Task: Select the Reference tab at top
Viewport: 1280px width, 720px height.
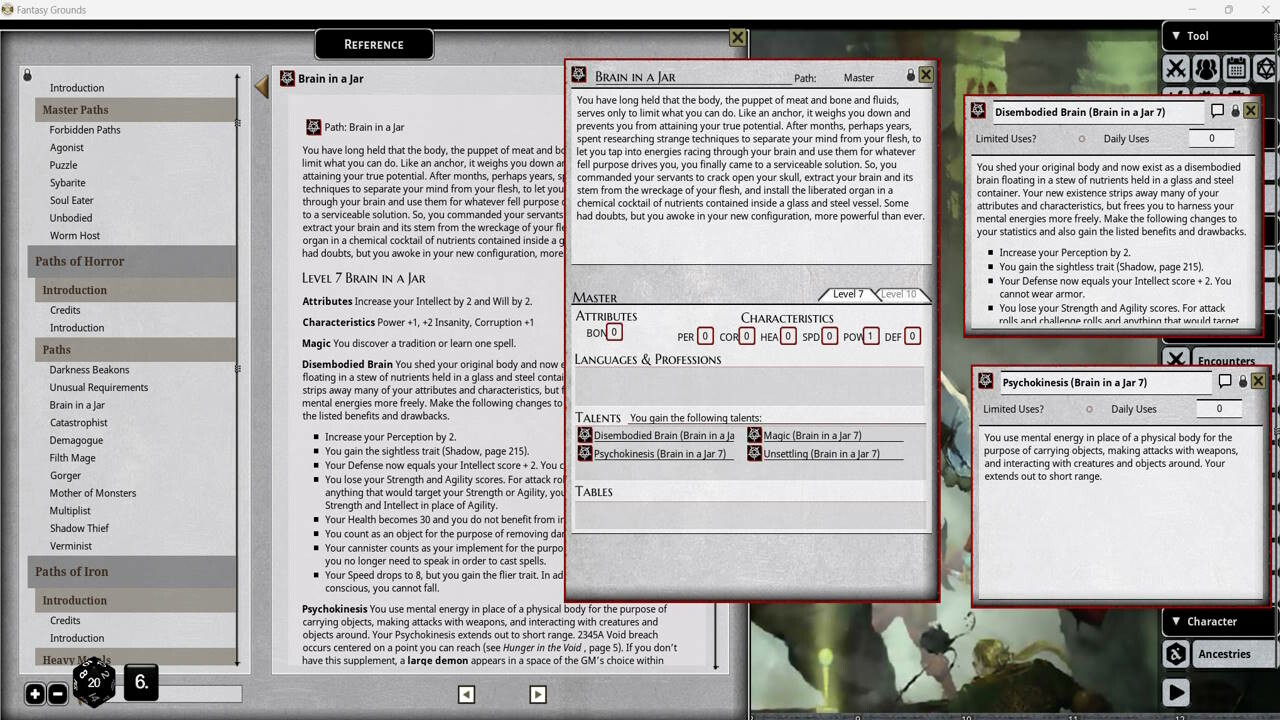Action: [x=374, y=44]
